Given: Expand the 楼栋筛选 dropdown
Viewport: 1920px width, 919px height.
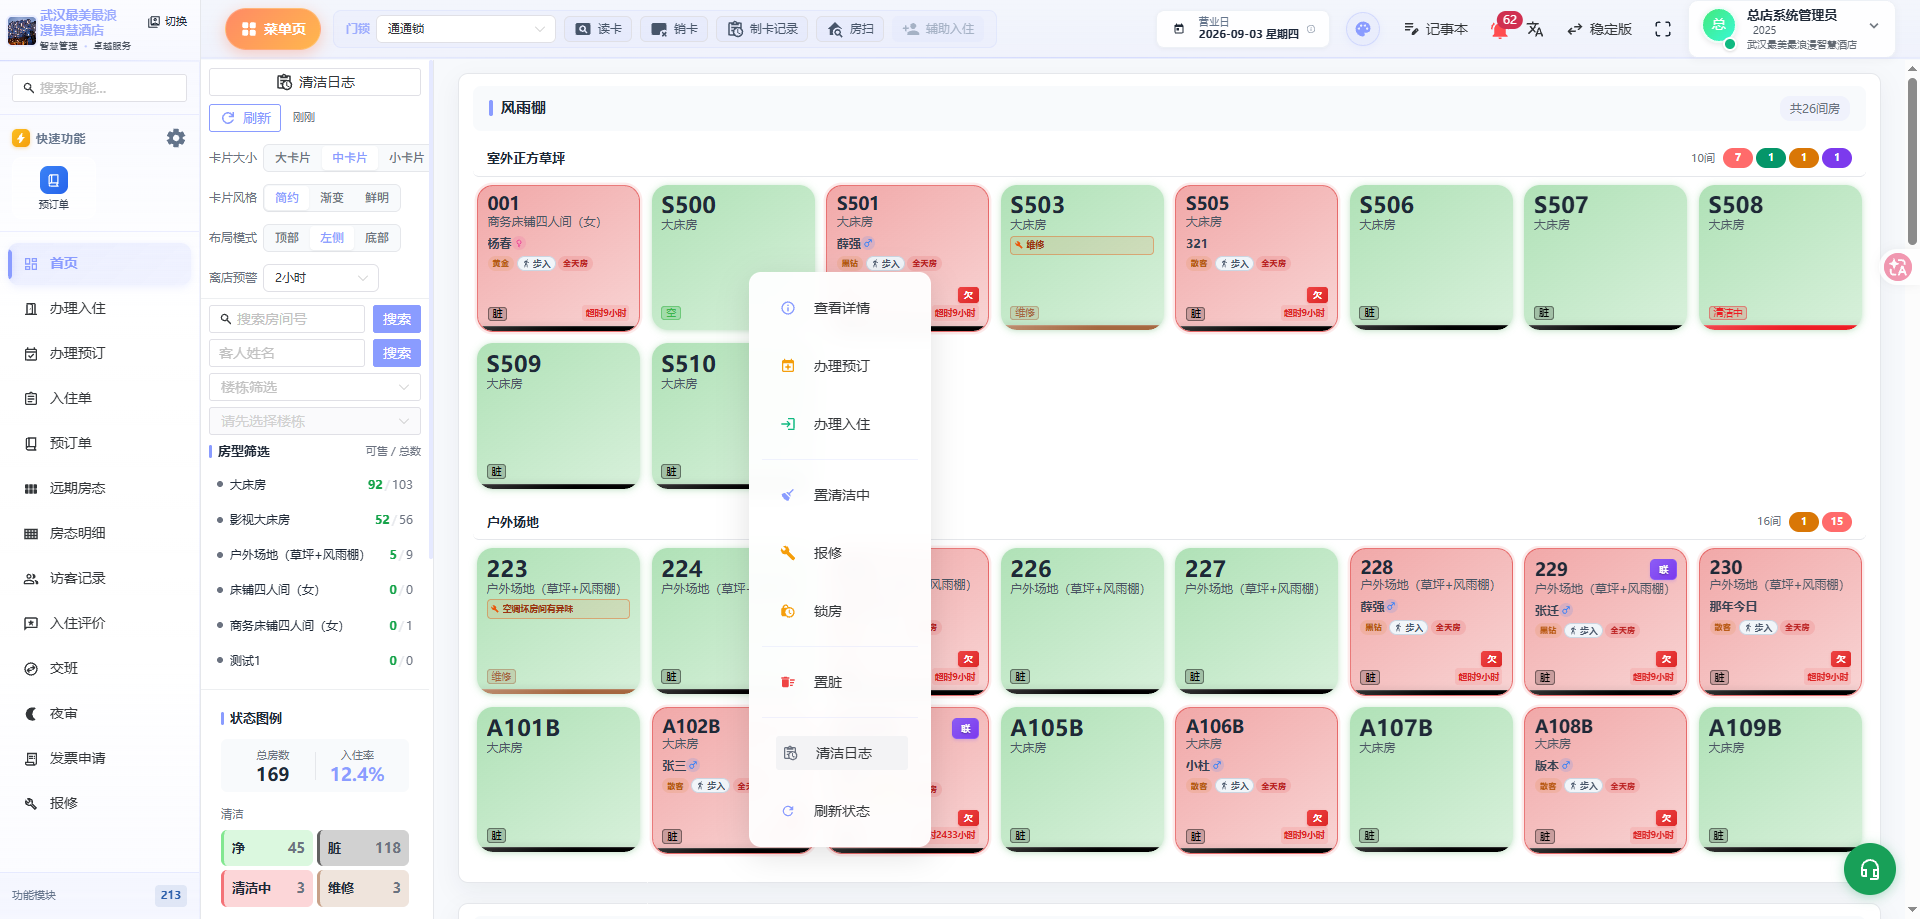Looking at the screenshot, I should (315, 387).
